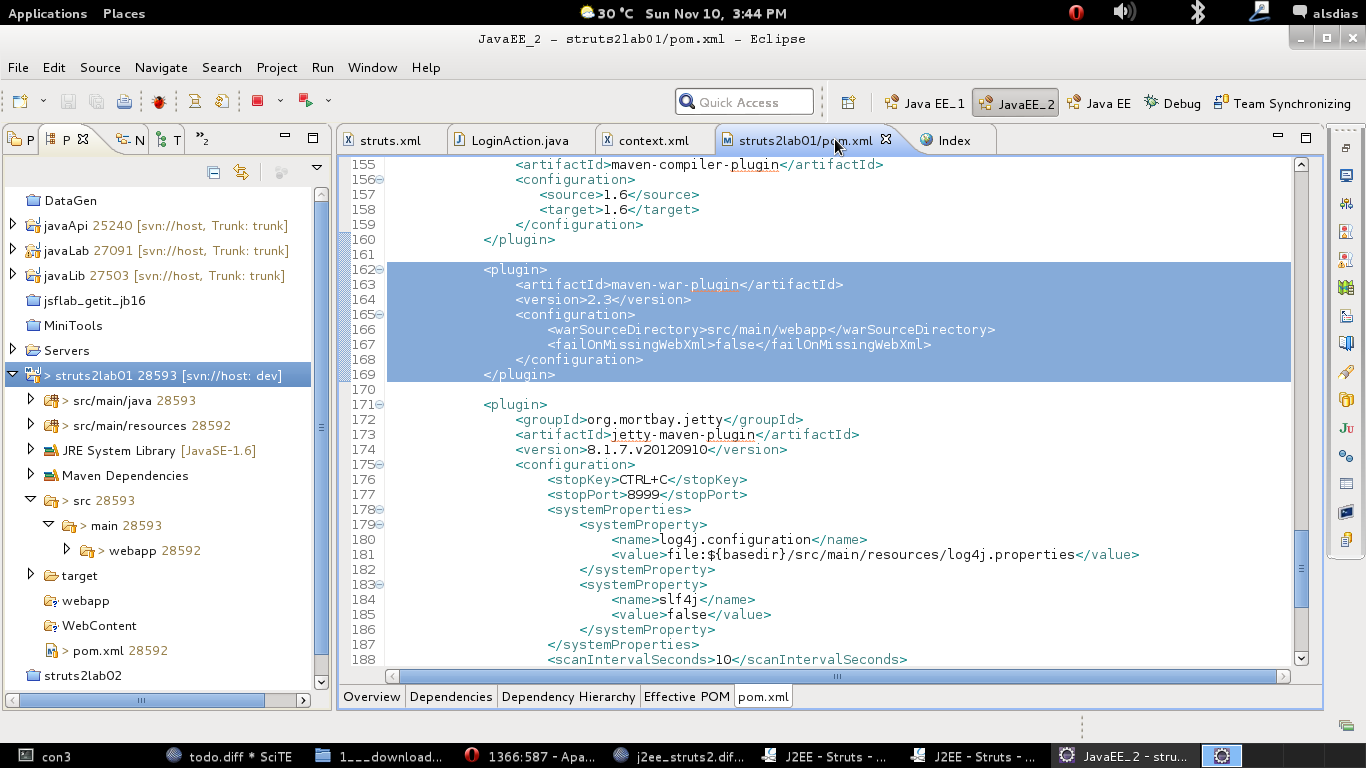Switch to the Effective POM tab

click(x=686, y=697)
